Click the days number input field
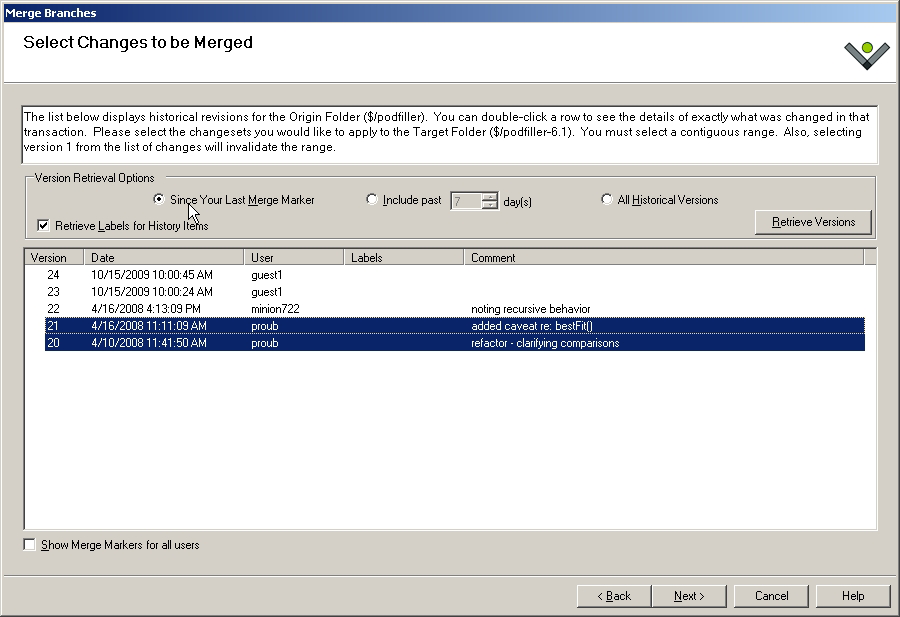This screenshot has height=617, width=900. 465,201
